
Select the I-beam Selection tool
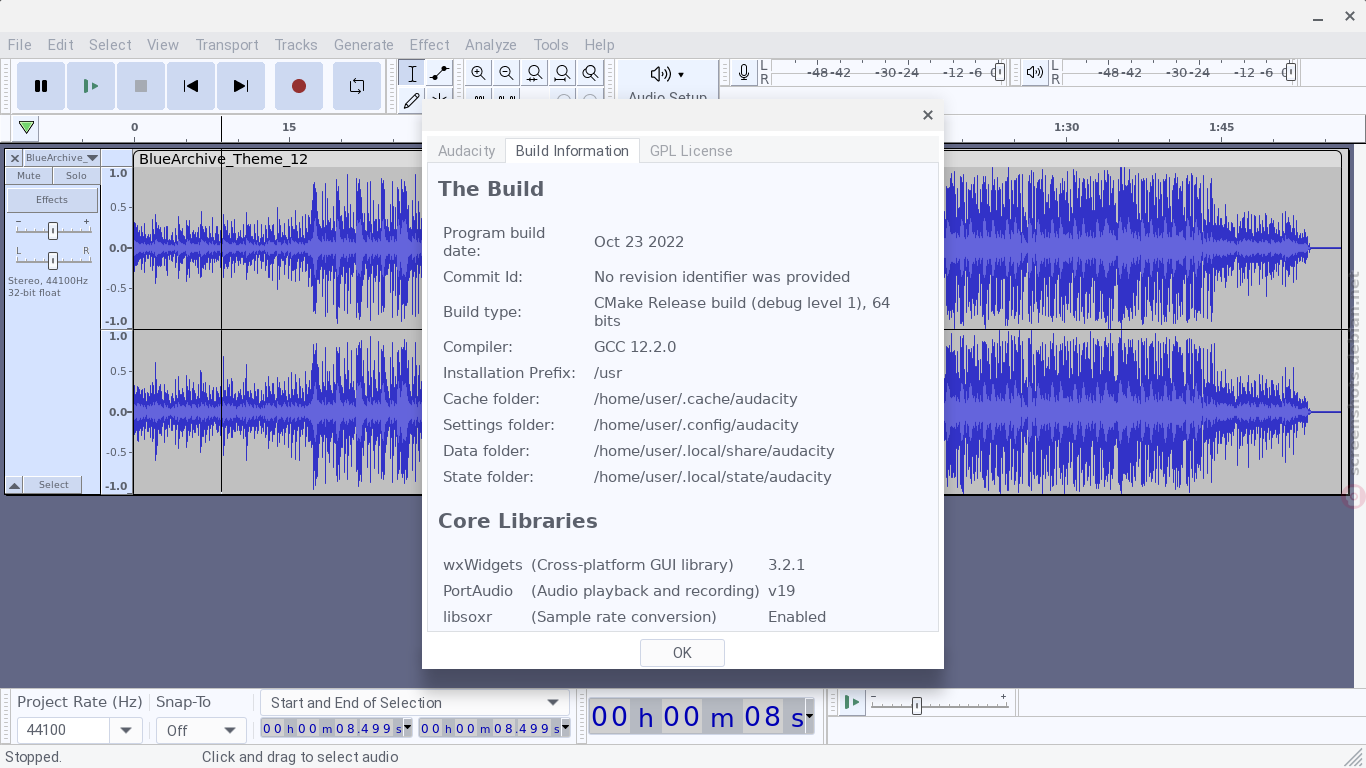point(412,73)
